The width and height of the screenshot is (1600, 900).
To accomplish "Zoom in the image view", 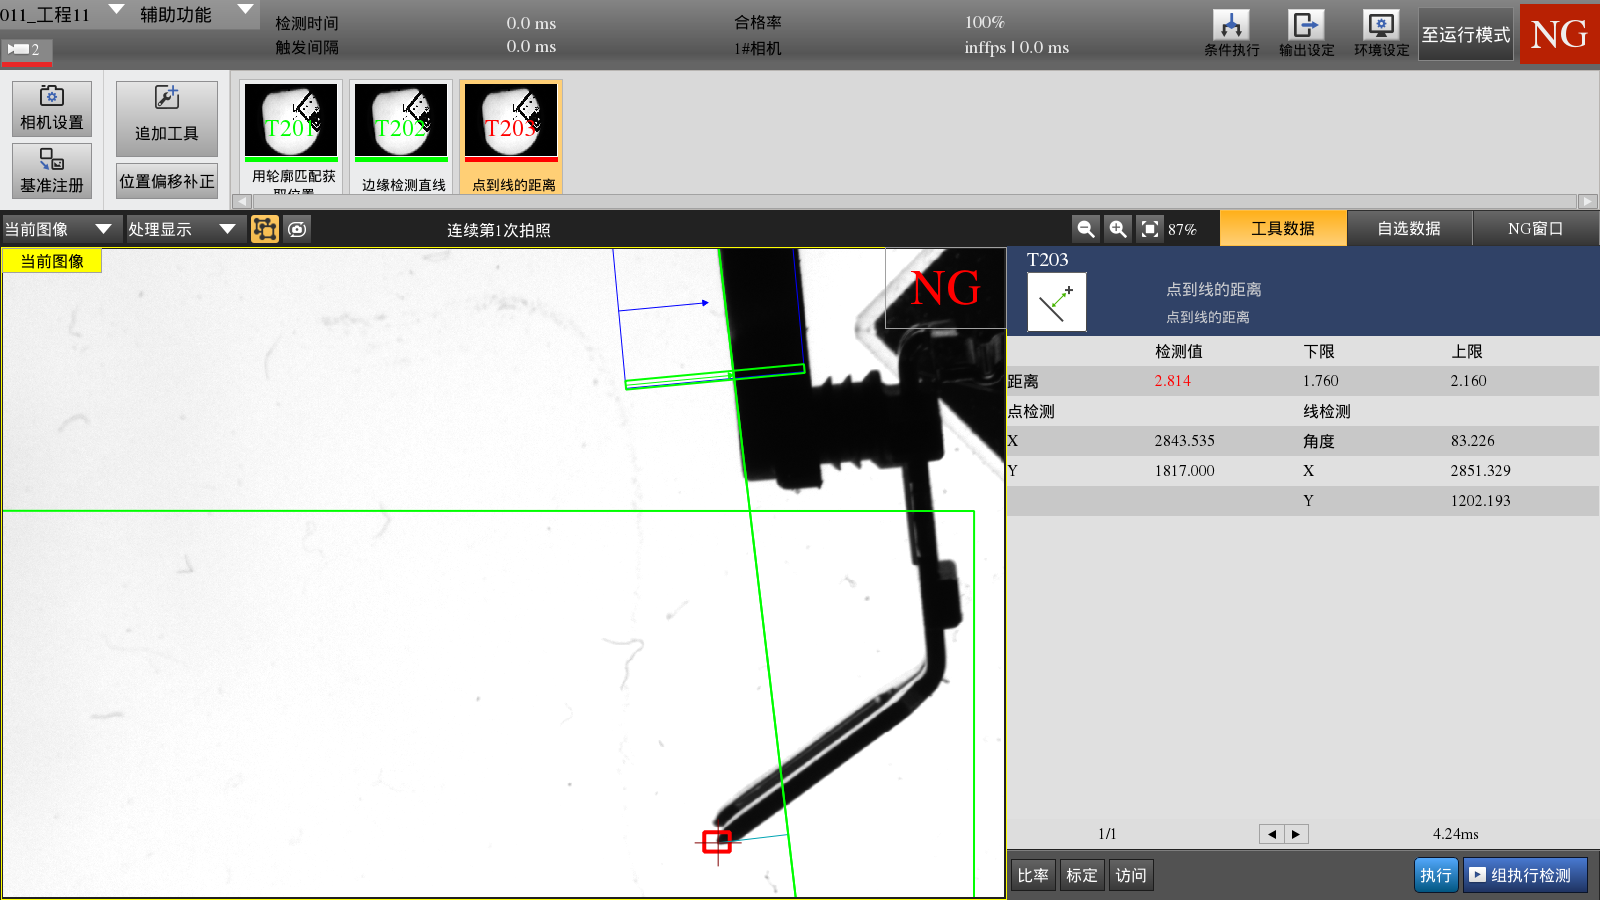I will coord(1118,229).
